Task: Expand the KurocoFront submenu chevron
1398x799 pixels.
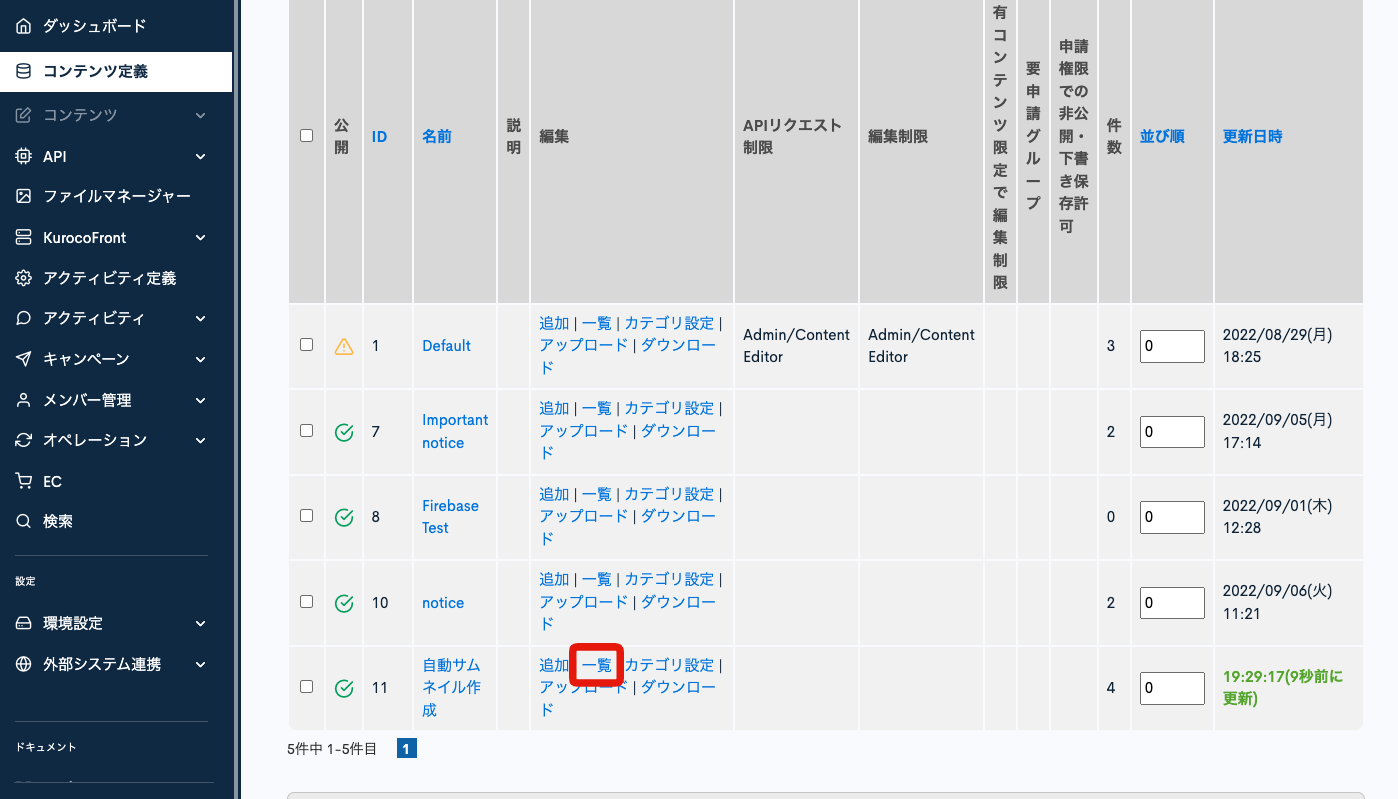Action: point(201,238)
